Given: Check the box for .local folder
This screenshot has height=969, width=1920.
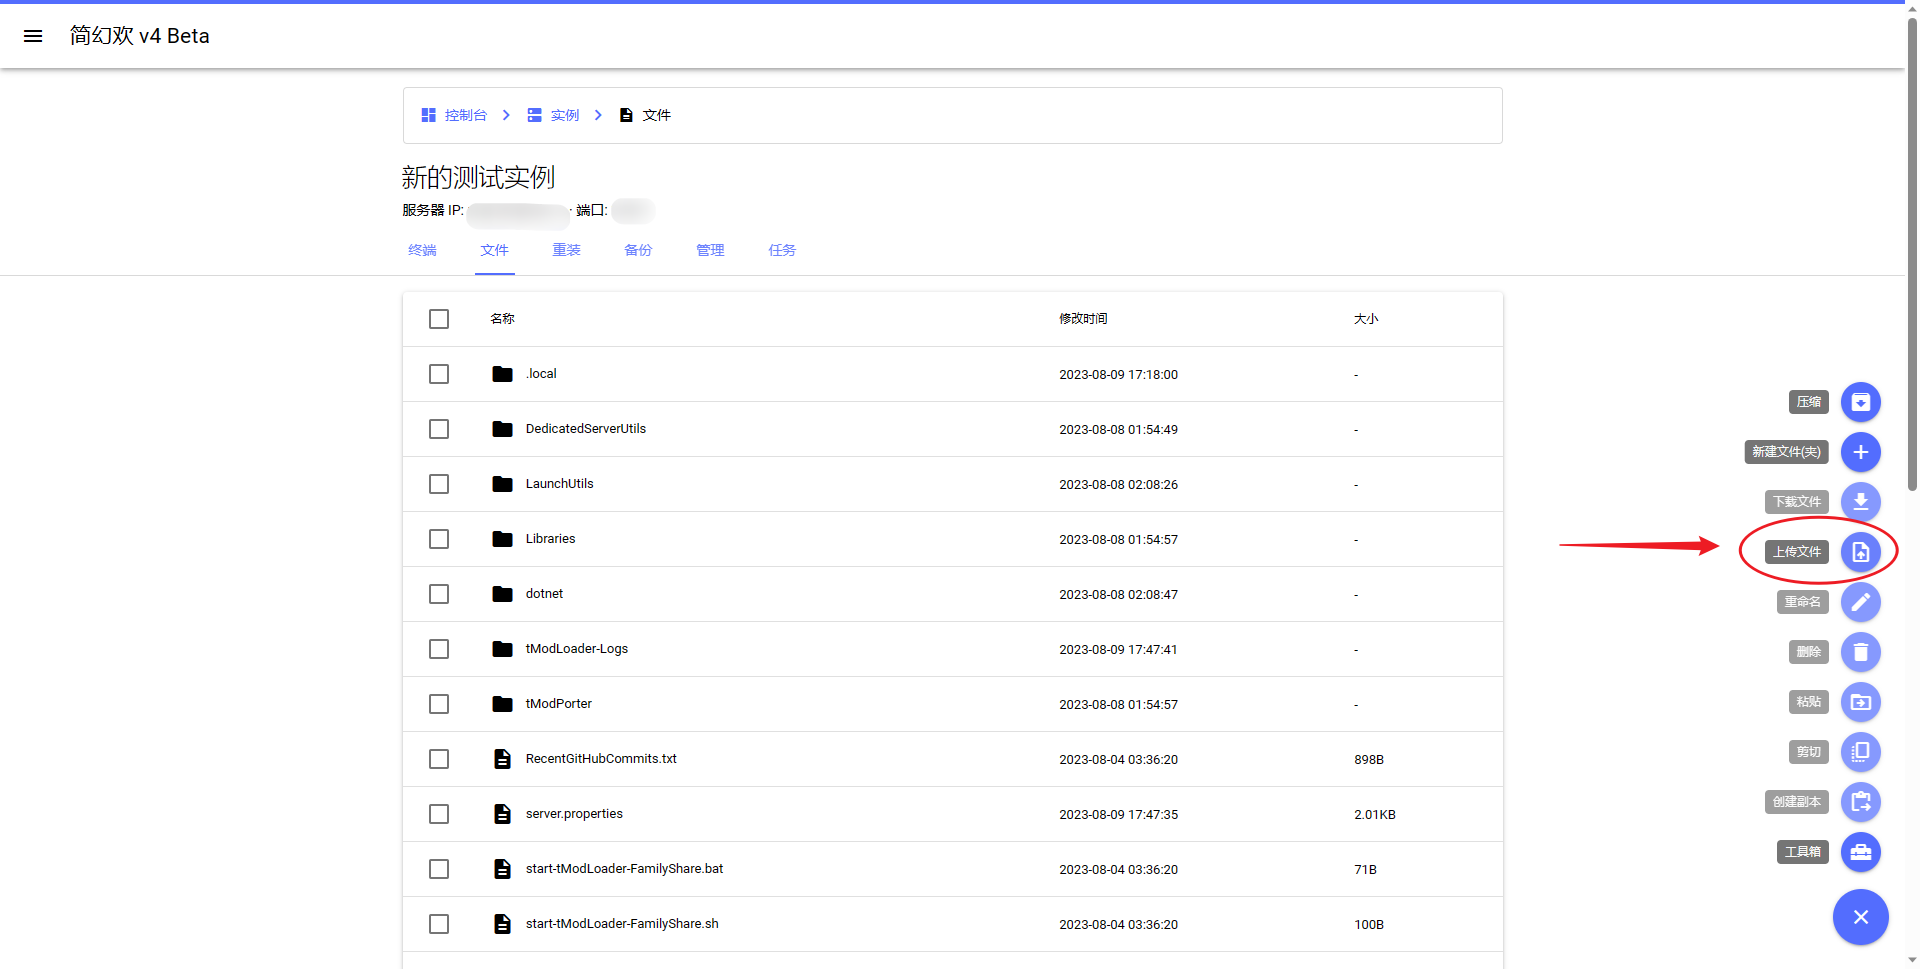Looking at the screenshot, I should pyautogui.click(x=439, y=374).
